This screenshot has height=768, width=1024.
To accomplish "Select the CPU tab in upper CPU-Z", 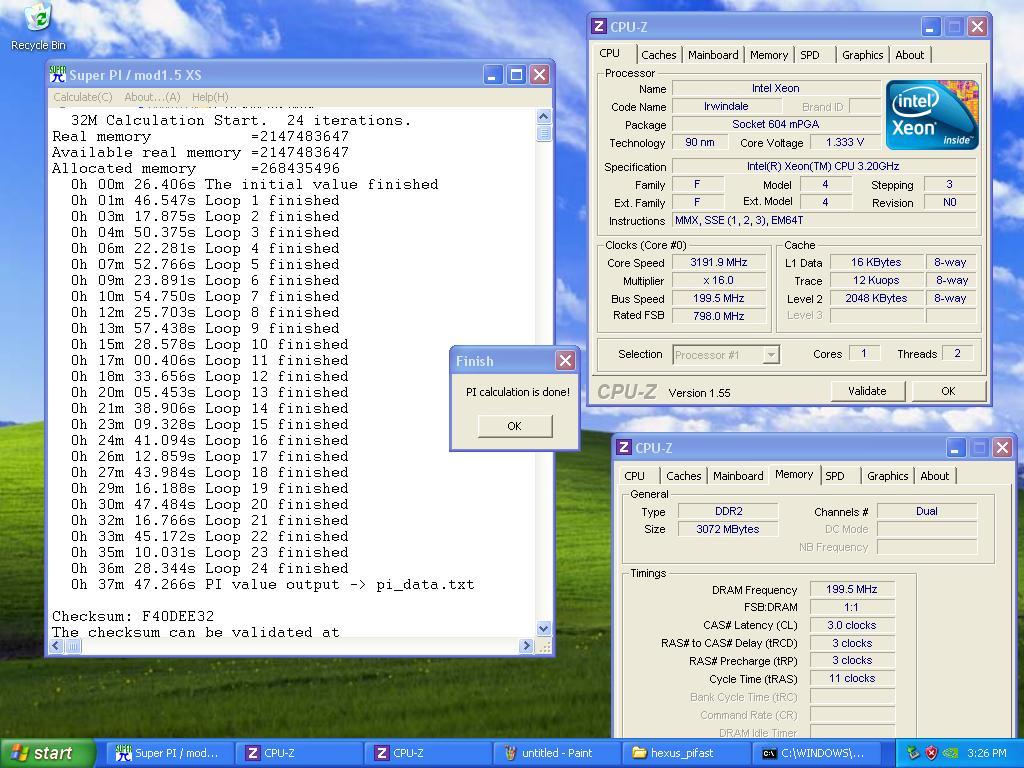I will tap(609, 54).
